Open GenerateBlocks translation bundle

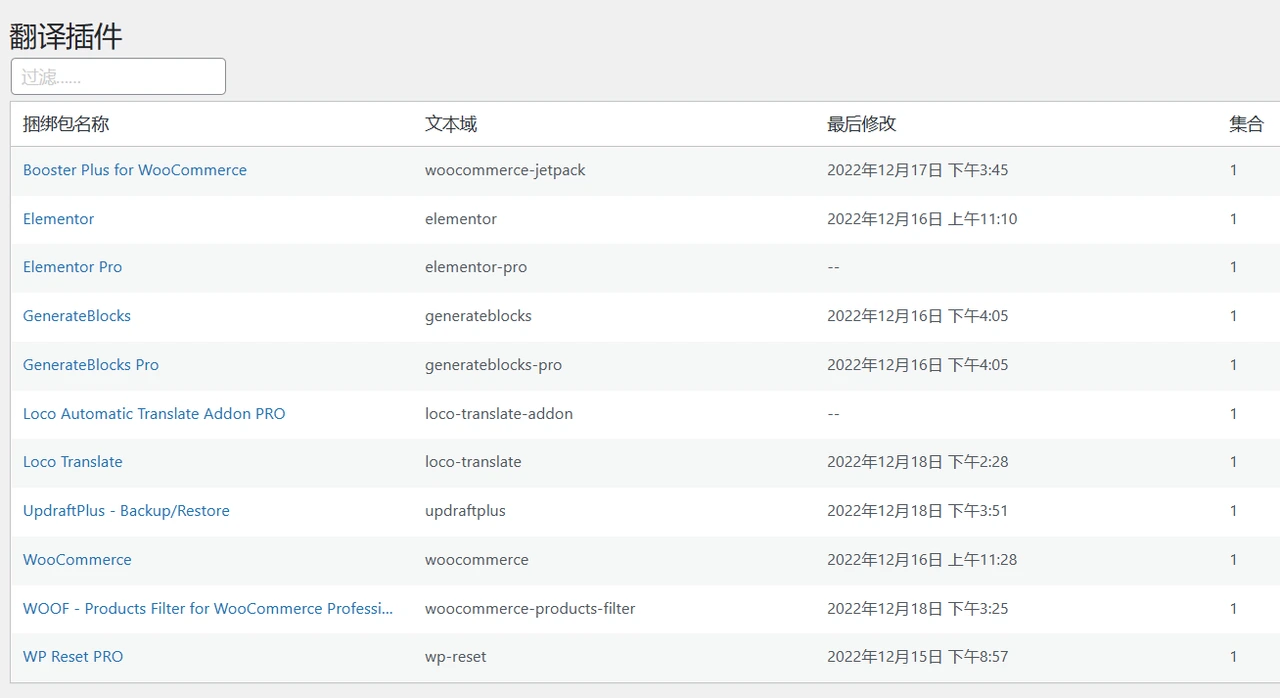77,316
